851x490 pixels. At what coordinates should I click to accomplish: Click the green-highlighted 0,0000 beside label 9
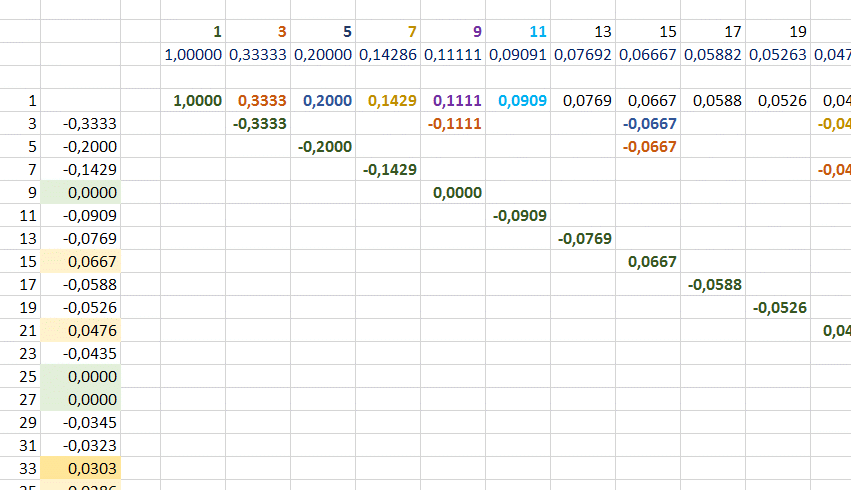pyautogui.click(x=80, y=192)
